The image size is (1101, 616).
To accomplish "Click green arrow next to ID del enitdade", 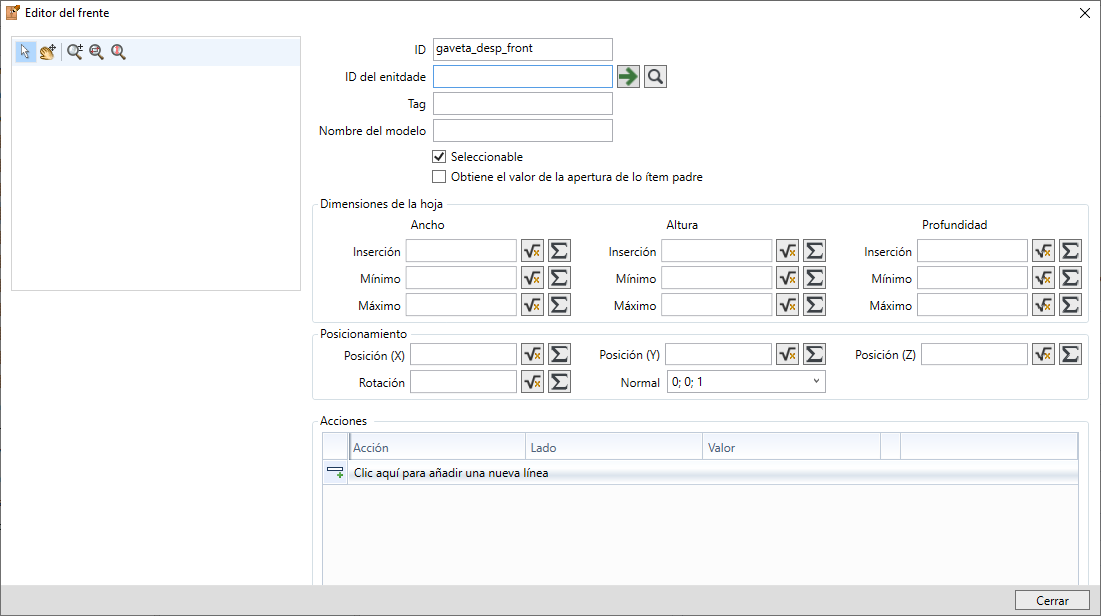I will (x=628, y=77).
